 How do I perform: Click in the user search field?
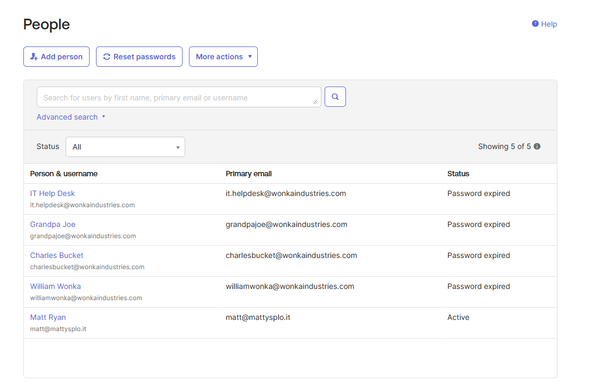click(x=179, y=97)
